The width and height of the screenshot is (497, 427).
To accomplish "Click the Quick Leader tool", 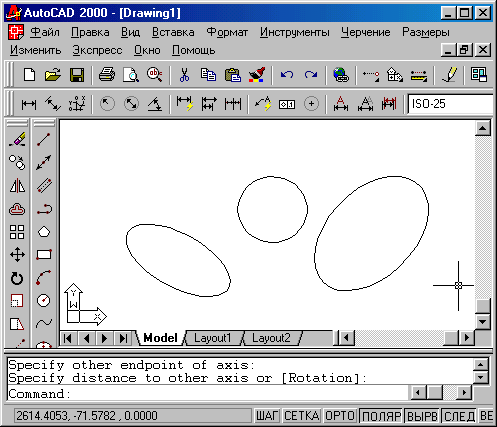I will point(263,104).
